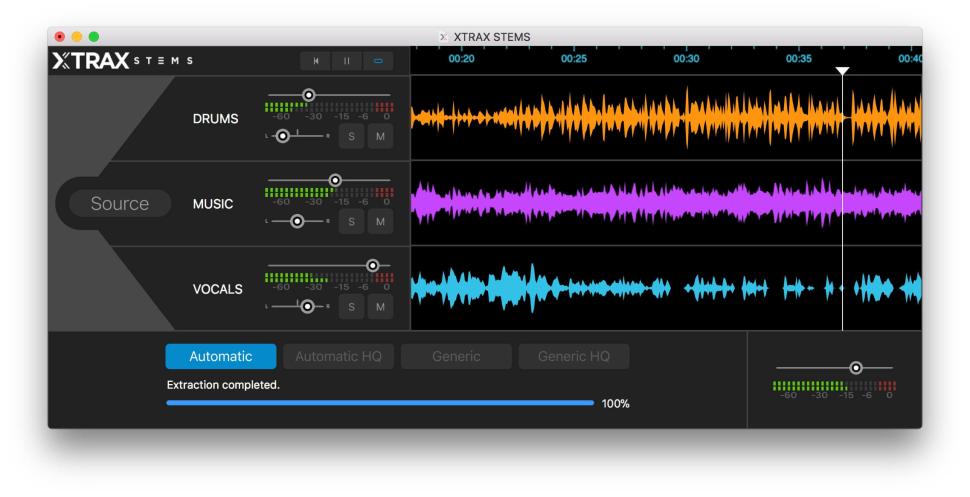This screenshot has width=970, height=497.
Task: Mute the MUSIC track
Action: 380,221
